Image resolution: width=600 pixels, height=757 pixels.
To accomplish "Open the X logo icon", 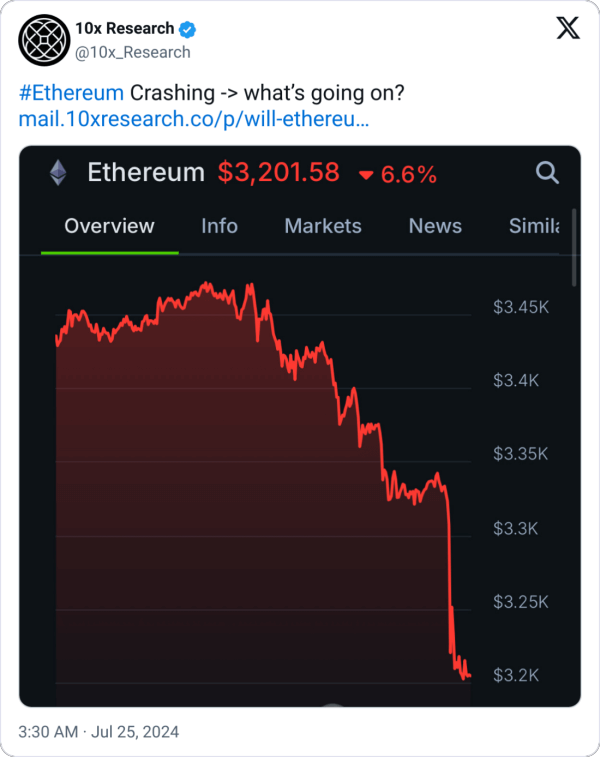I will pos(567,30).
